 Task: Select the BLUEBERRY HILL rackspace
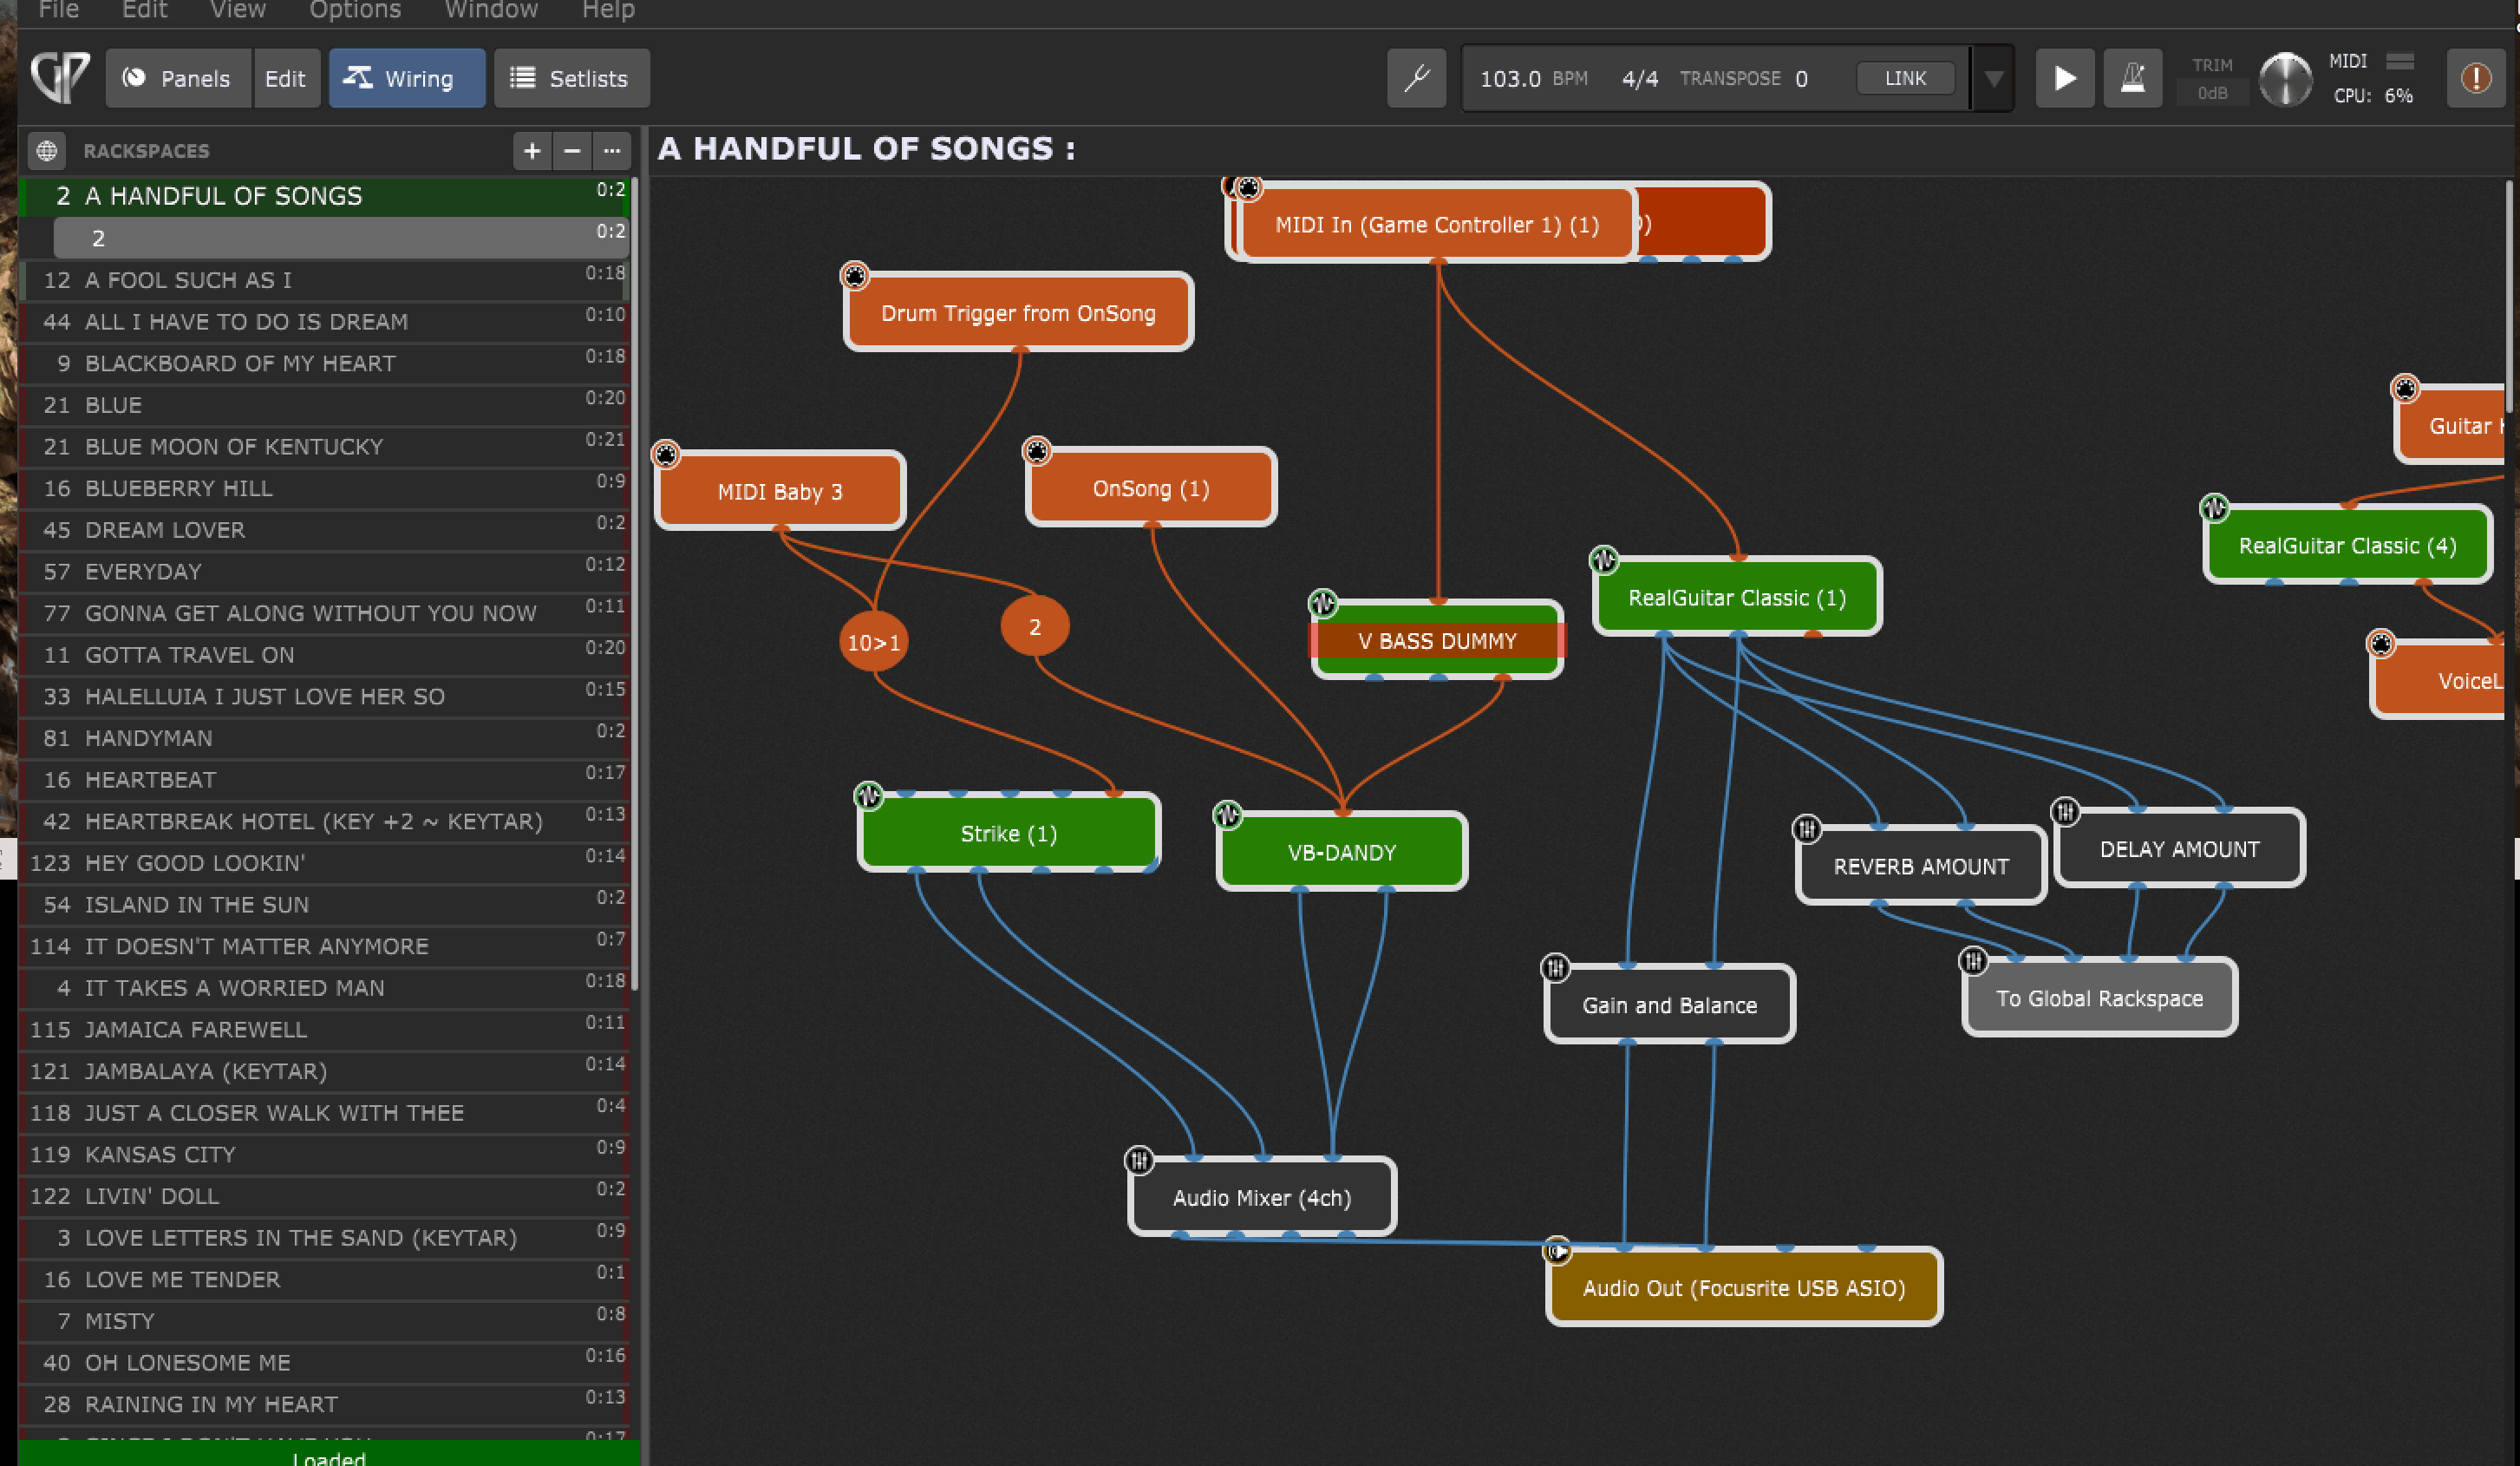point(325,488)
